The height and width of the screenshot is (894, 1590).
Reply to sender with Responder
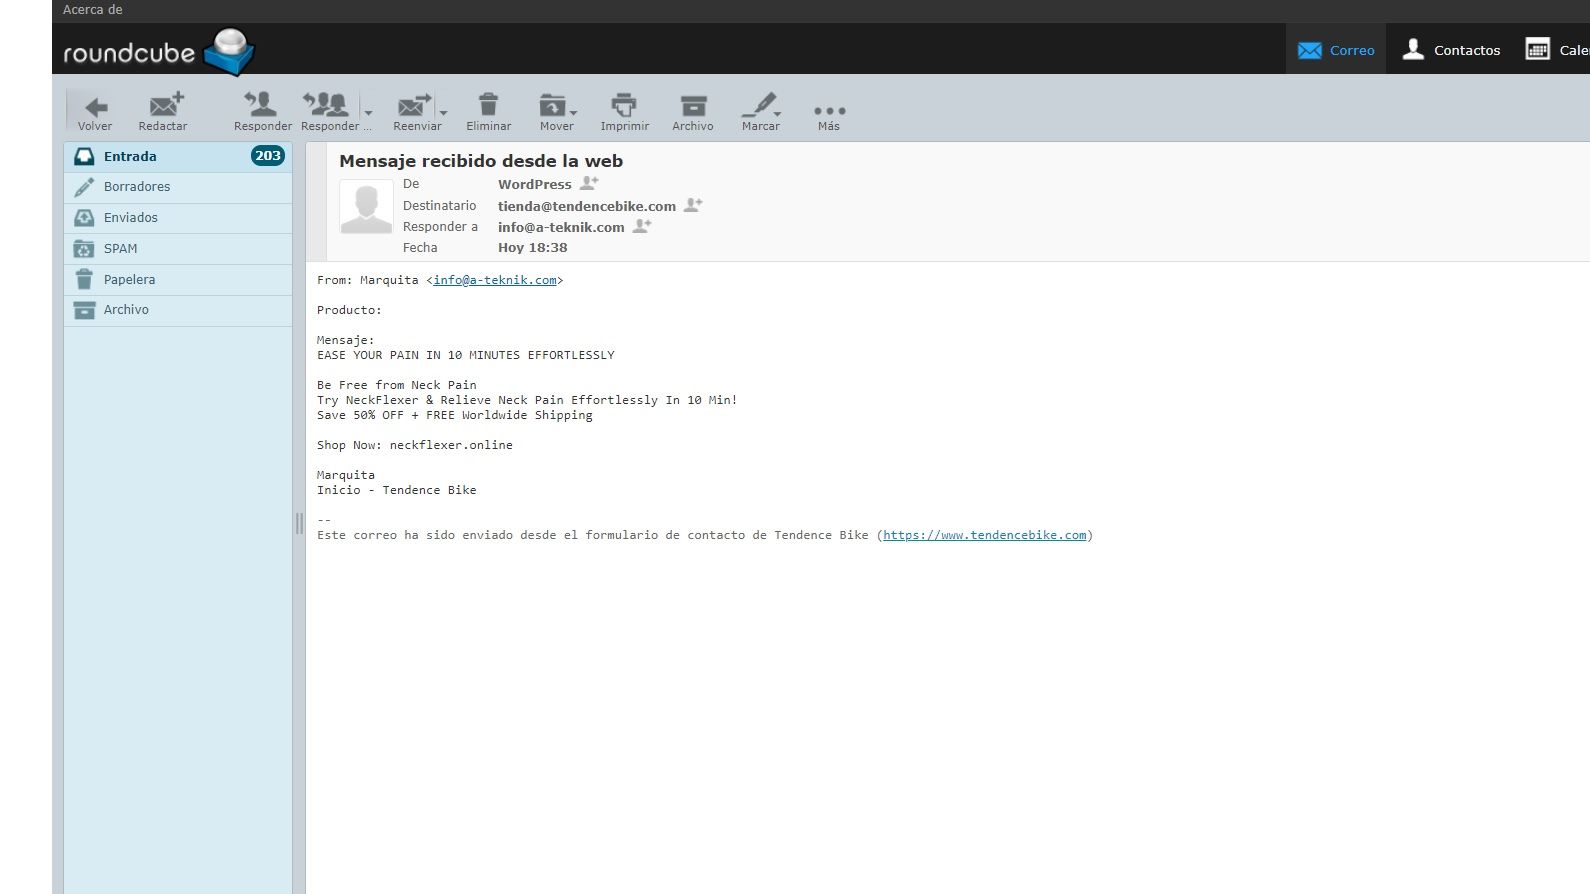[x=262, y=111]
